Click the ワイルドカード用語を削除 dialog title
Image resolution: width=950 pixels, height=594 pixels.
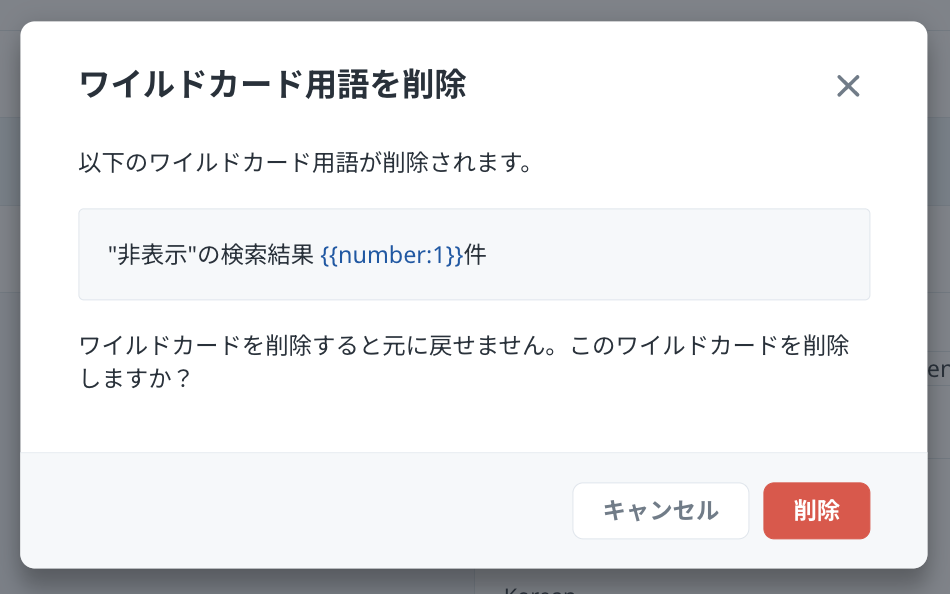click(x=272, y=85)
